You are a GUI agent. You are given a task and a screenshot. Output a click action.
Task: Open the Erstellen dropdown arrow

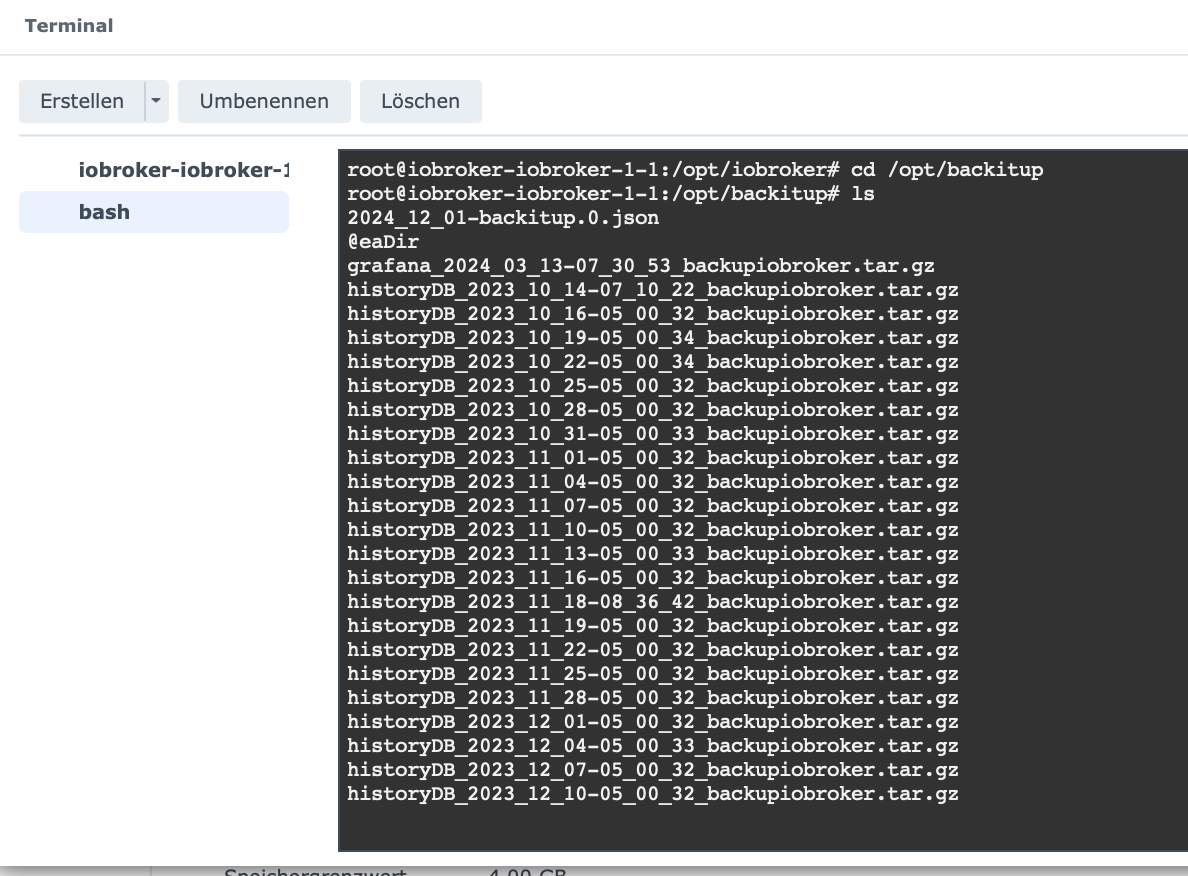pyautogui.click(x=156, y=102)
